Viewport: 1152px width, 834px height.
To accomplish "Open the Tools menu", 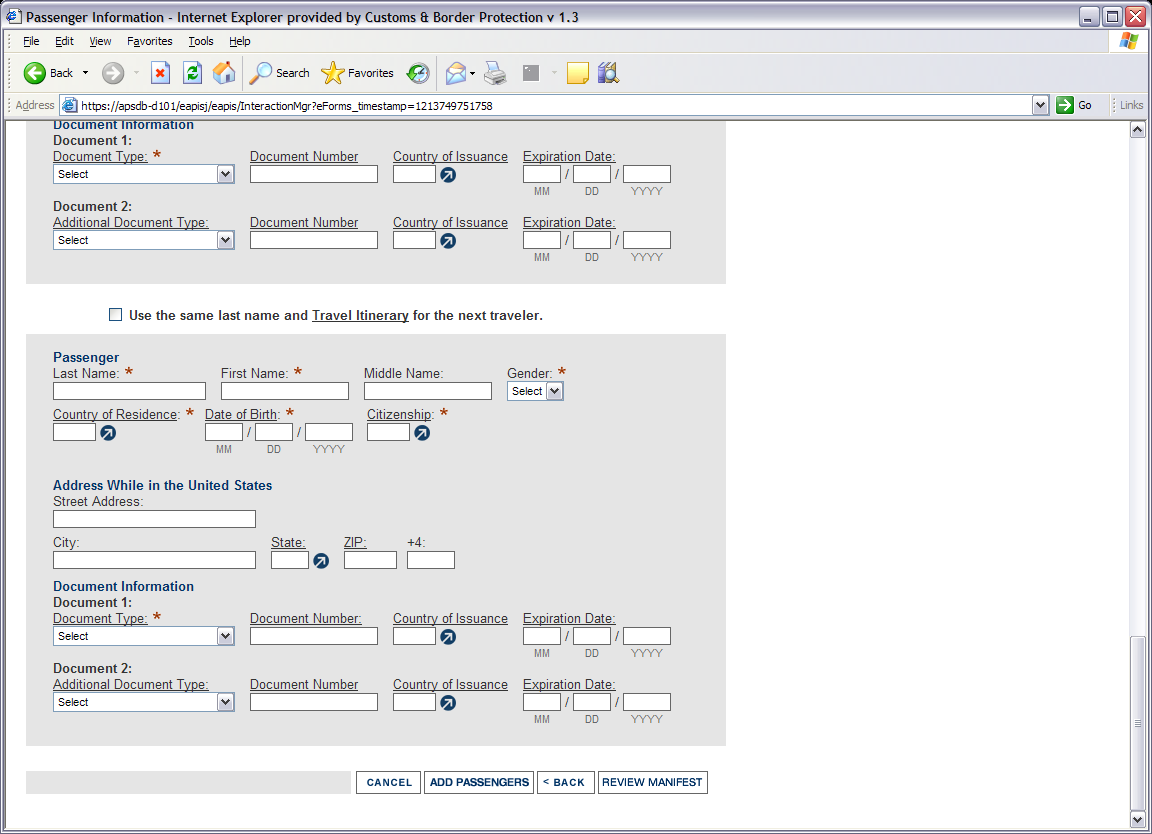I will tap(201, 41).
